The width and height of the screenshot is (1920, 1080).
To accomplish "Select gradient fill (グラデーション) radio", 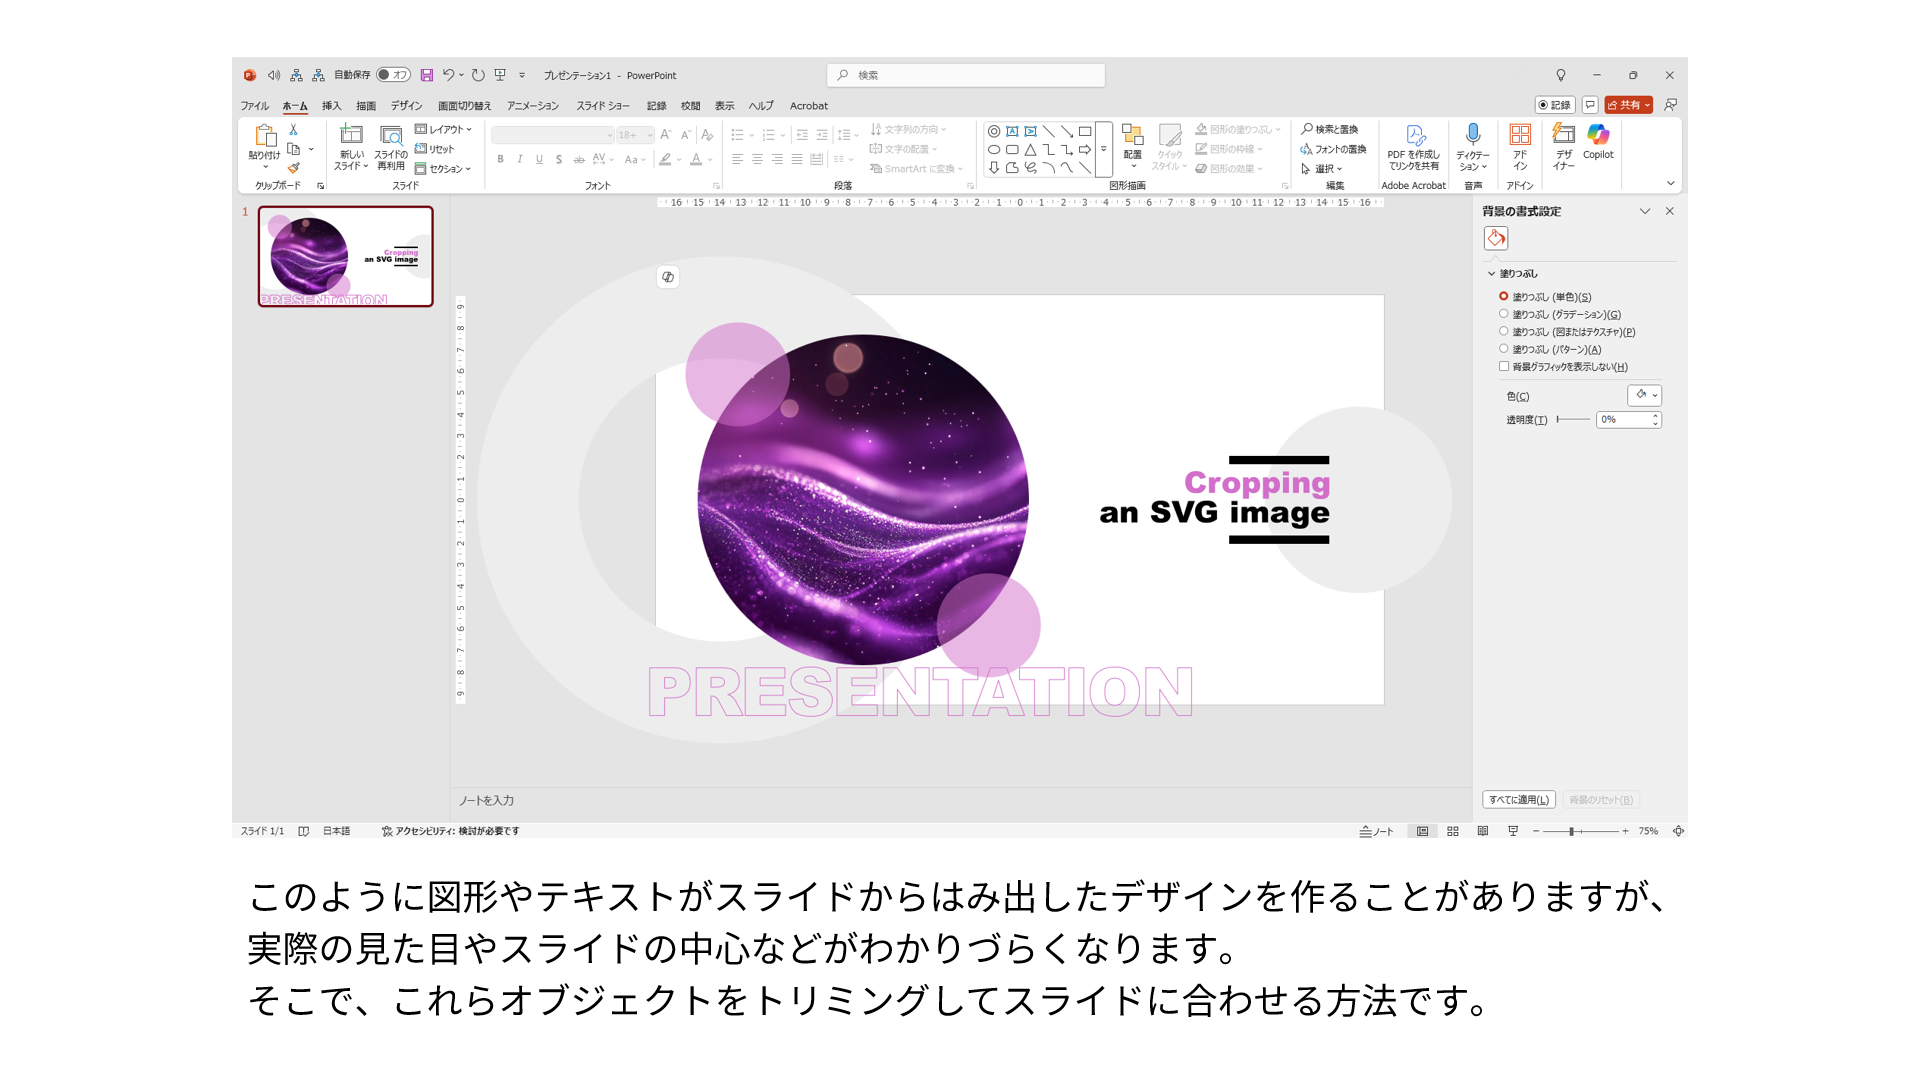I will coord(1503,314).
